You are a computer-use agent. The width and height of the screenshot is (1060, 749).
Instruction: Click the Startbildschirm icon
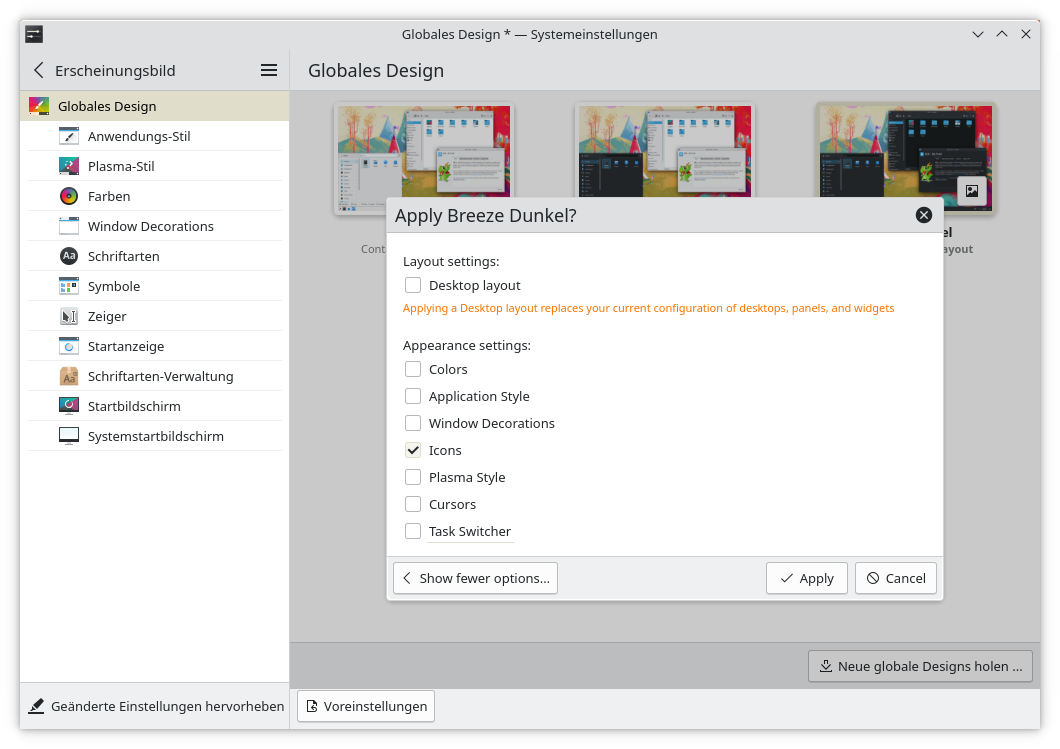tap(69, 406)
